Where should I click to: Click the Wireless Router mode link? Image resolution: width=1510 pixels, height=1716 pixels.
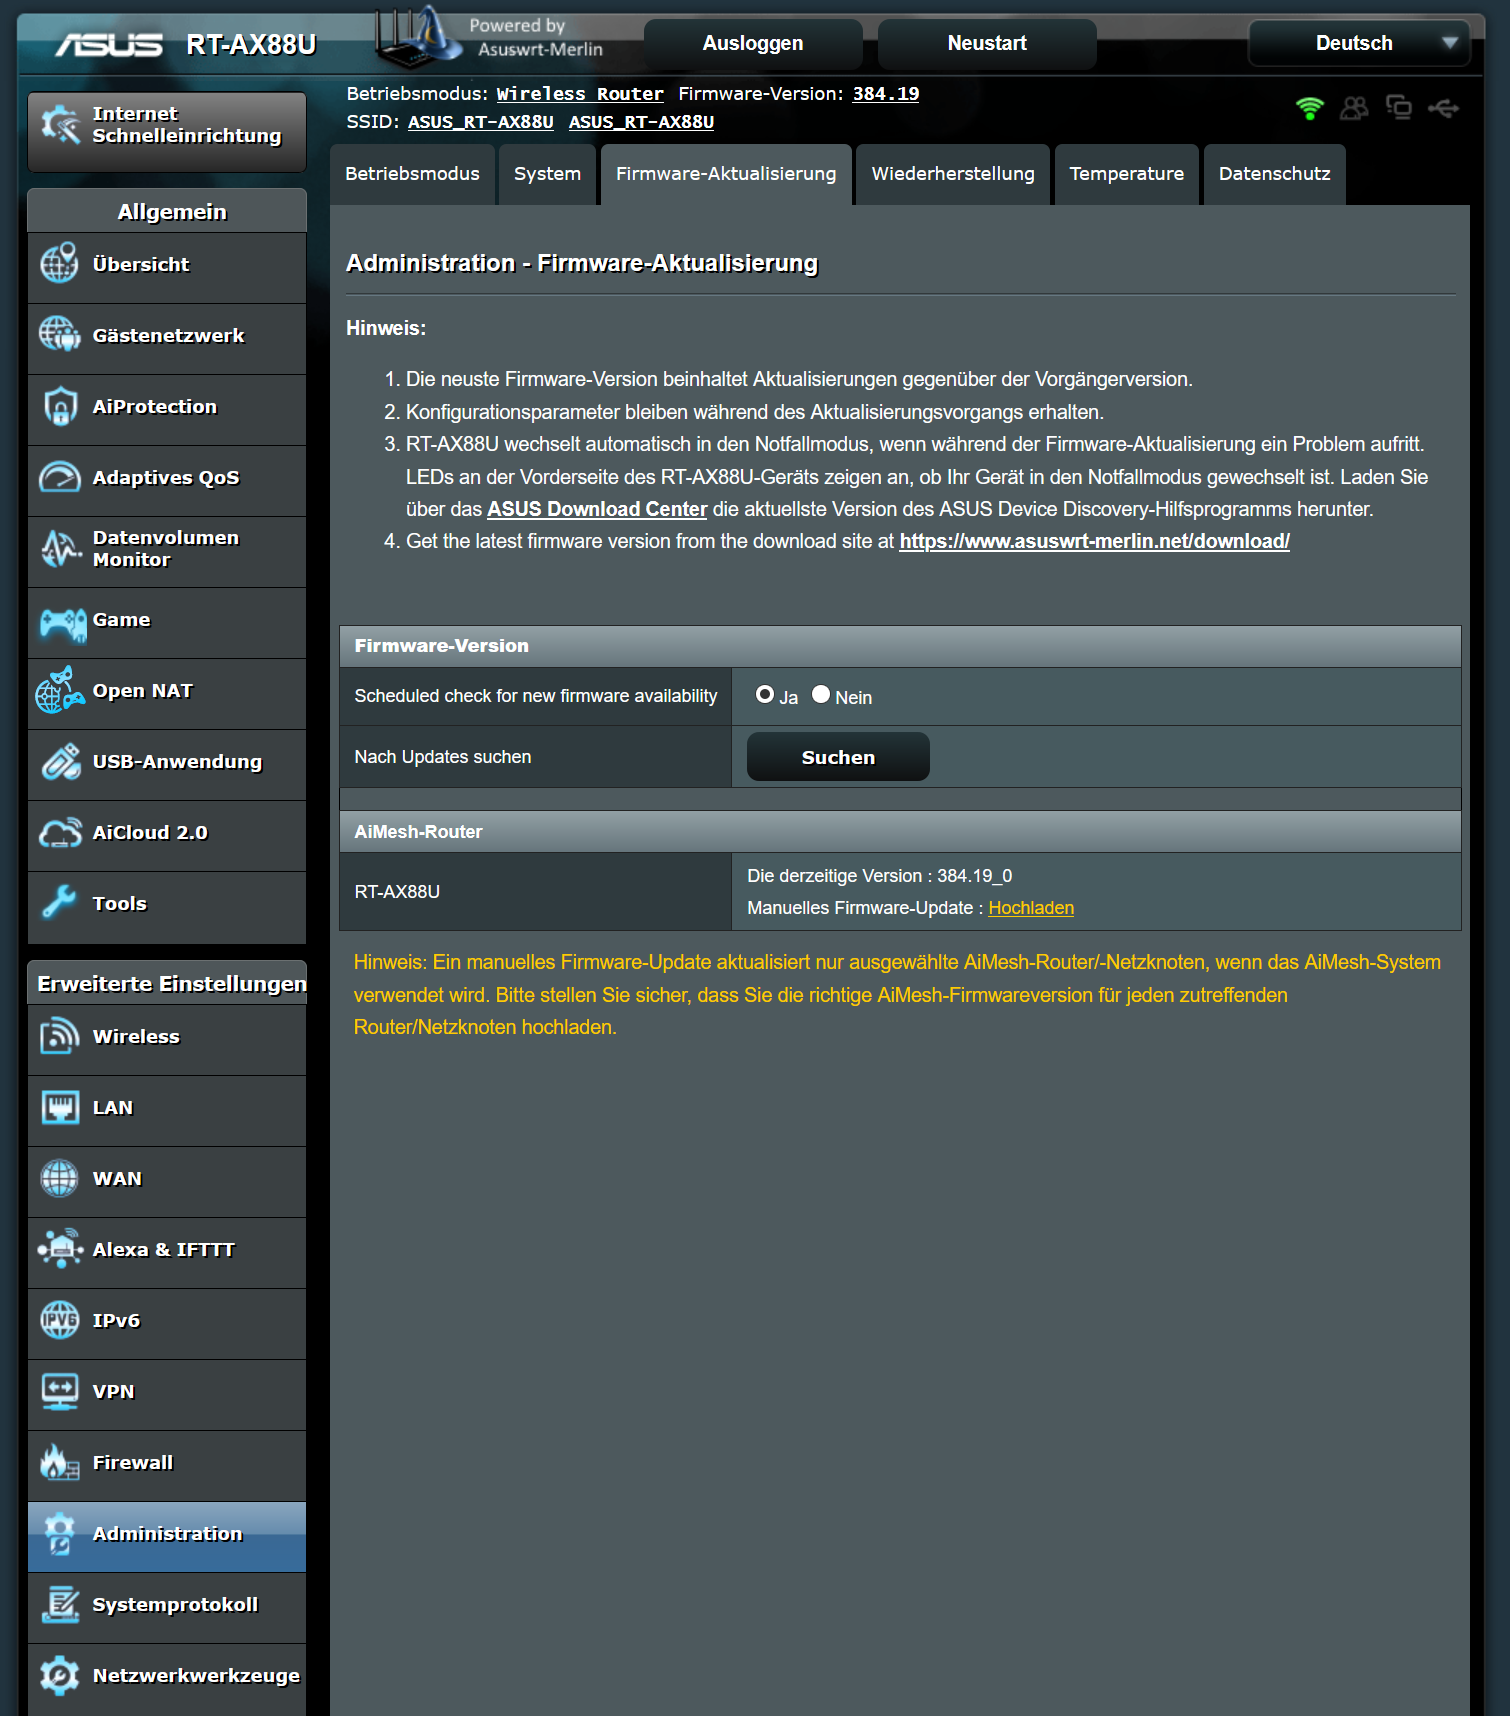(x=580, y=94)
